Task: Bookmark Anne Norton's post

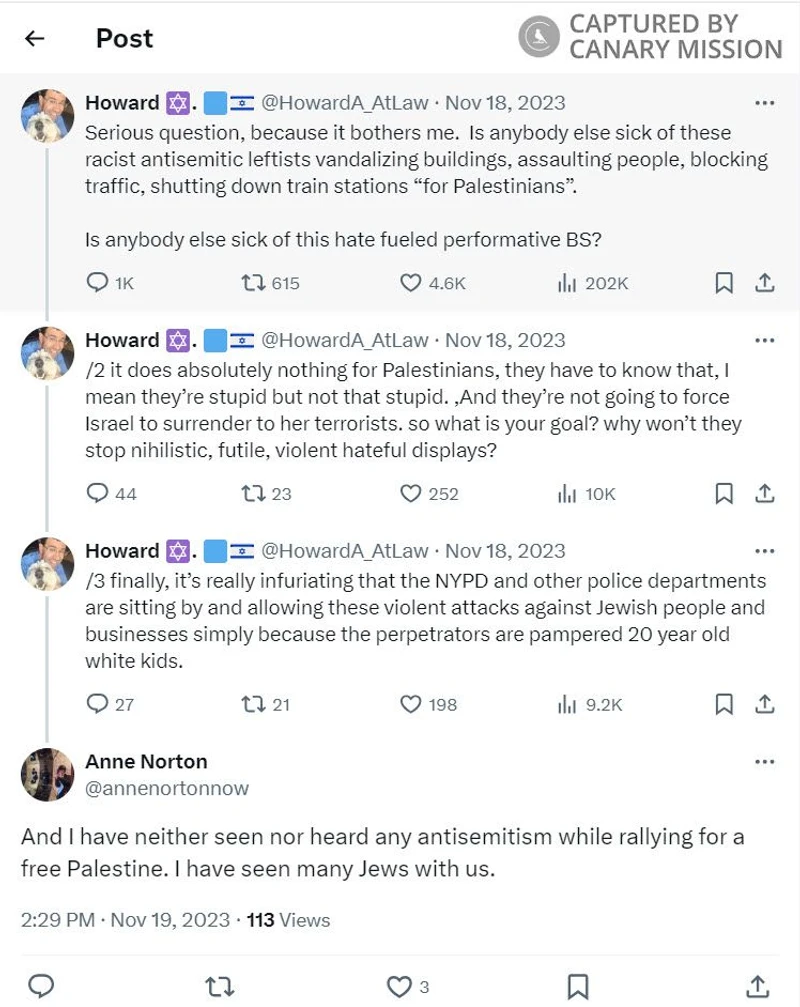Action: point(578,986)
